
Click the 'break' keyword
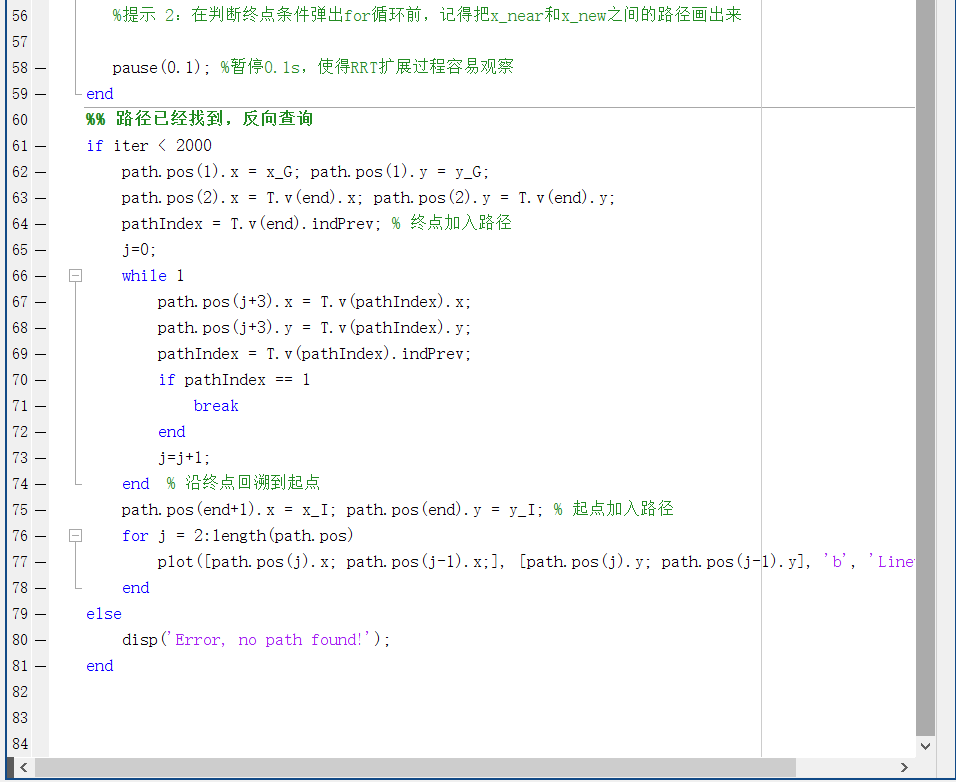pos(216,406)
